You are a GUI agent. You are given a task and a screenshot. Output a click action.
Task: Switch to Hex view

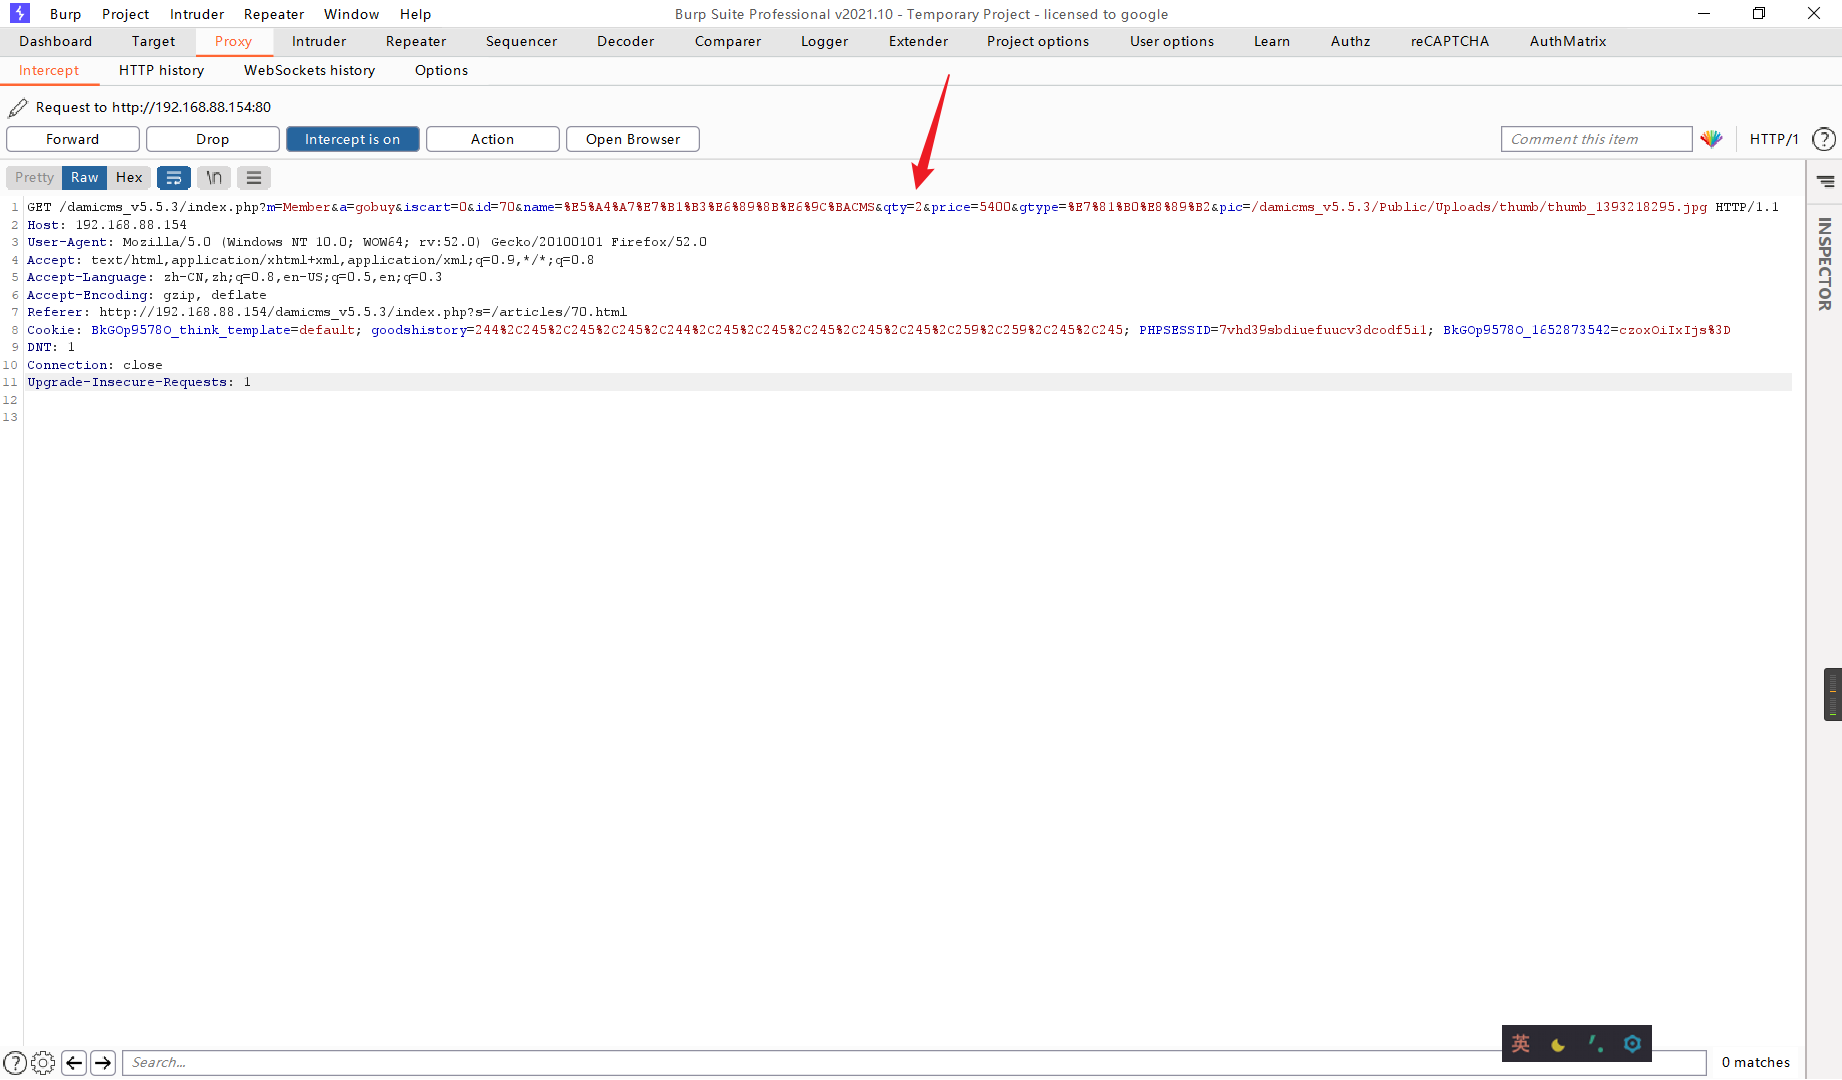tap(129, 178)
